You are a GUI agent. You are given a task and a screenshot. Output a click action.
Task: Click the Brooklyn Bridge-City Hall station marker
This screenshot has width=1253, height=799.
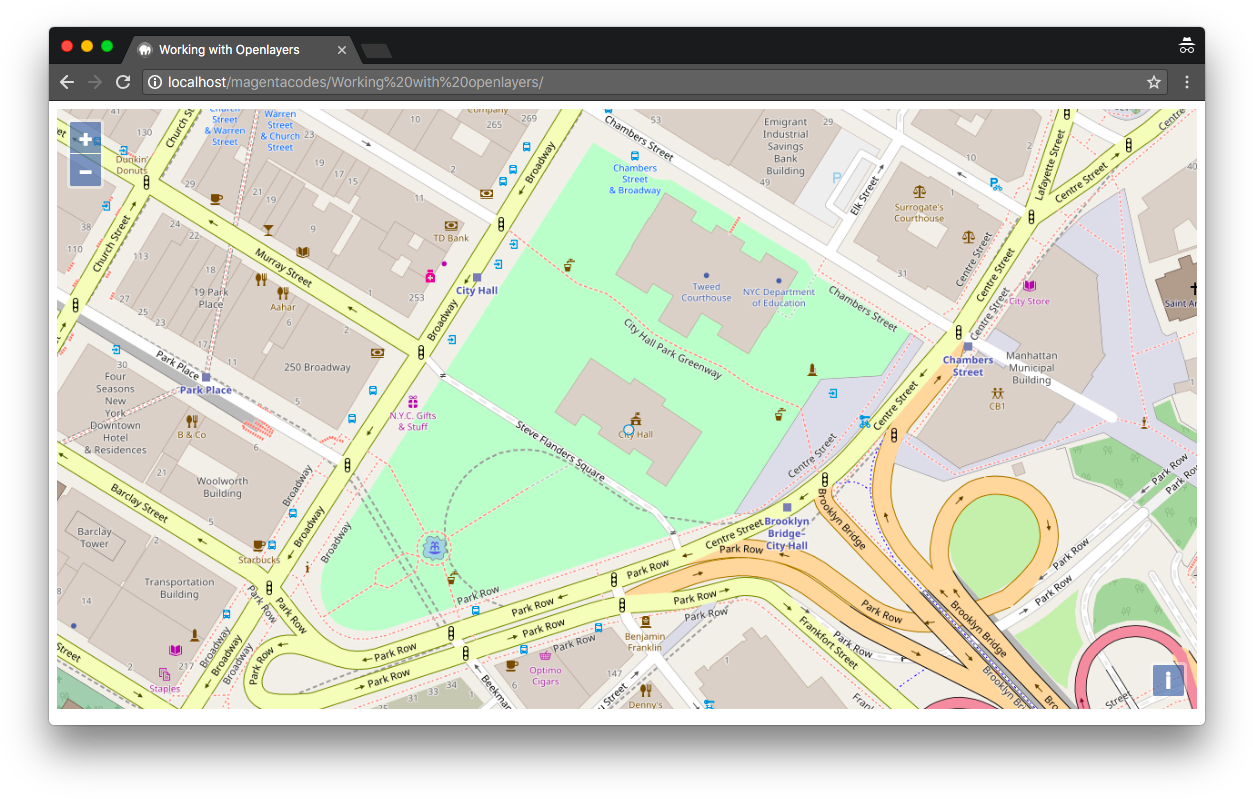(x=787, y=508)
